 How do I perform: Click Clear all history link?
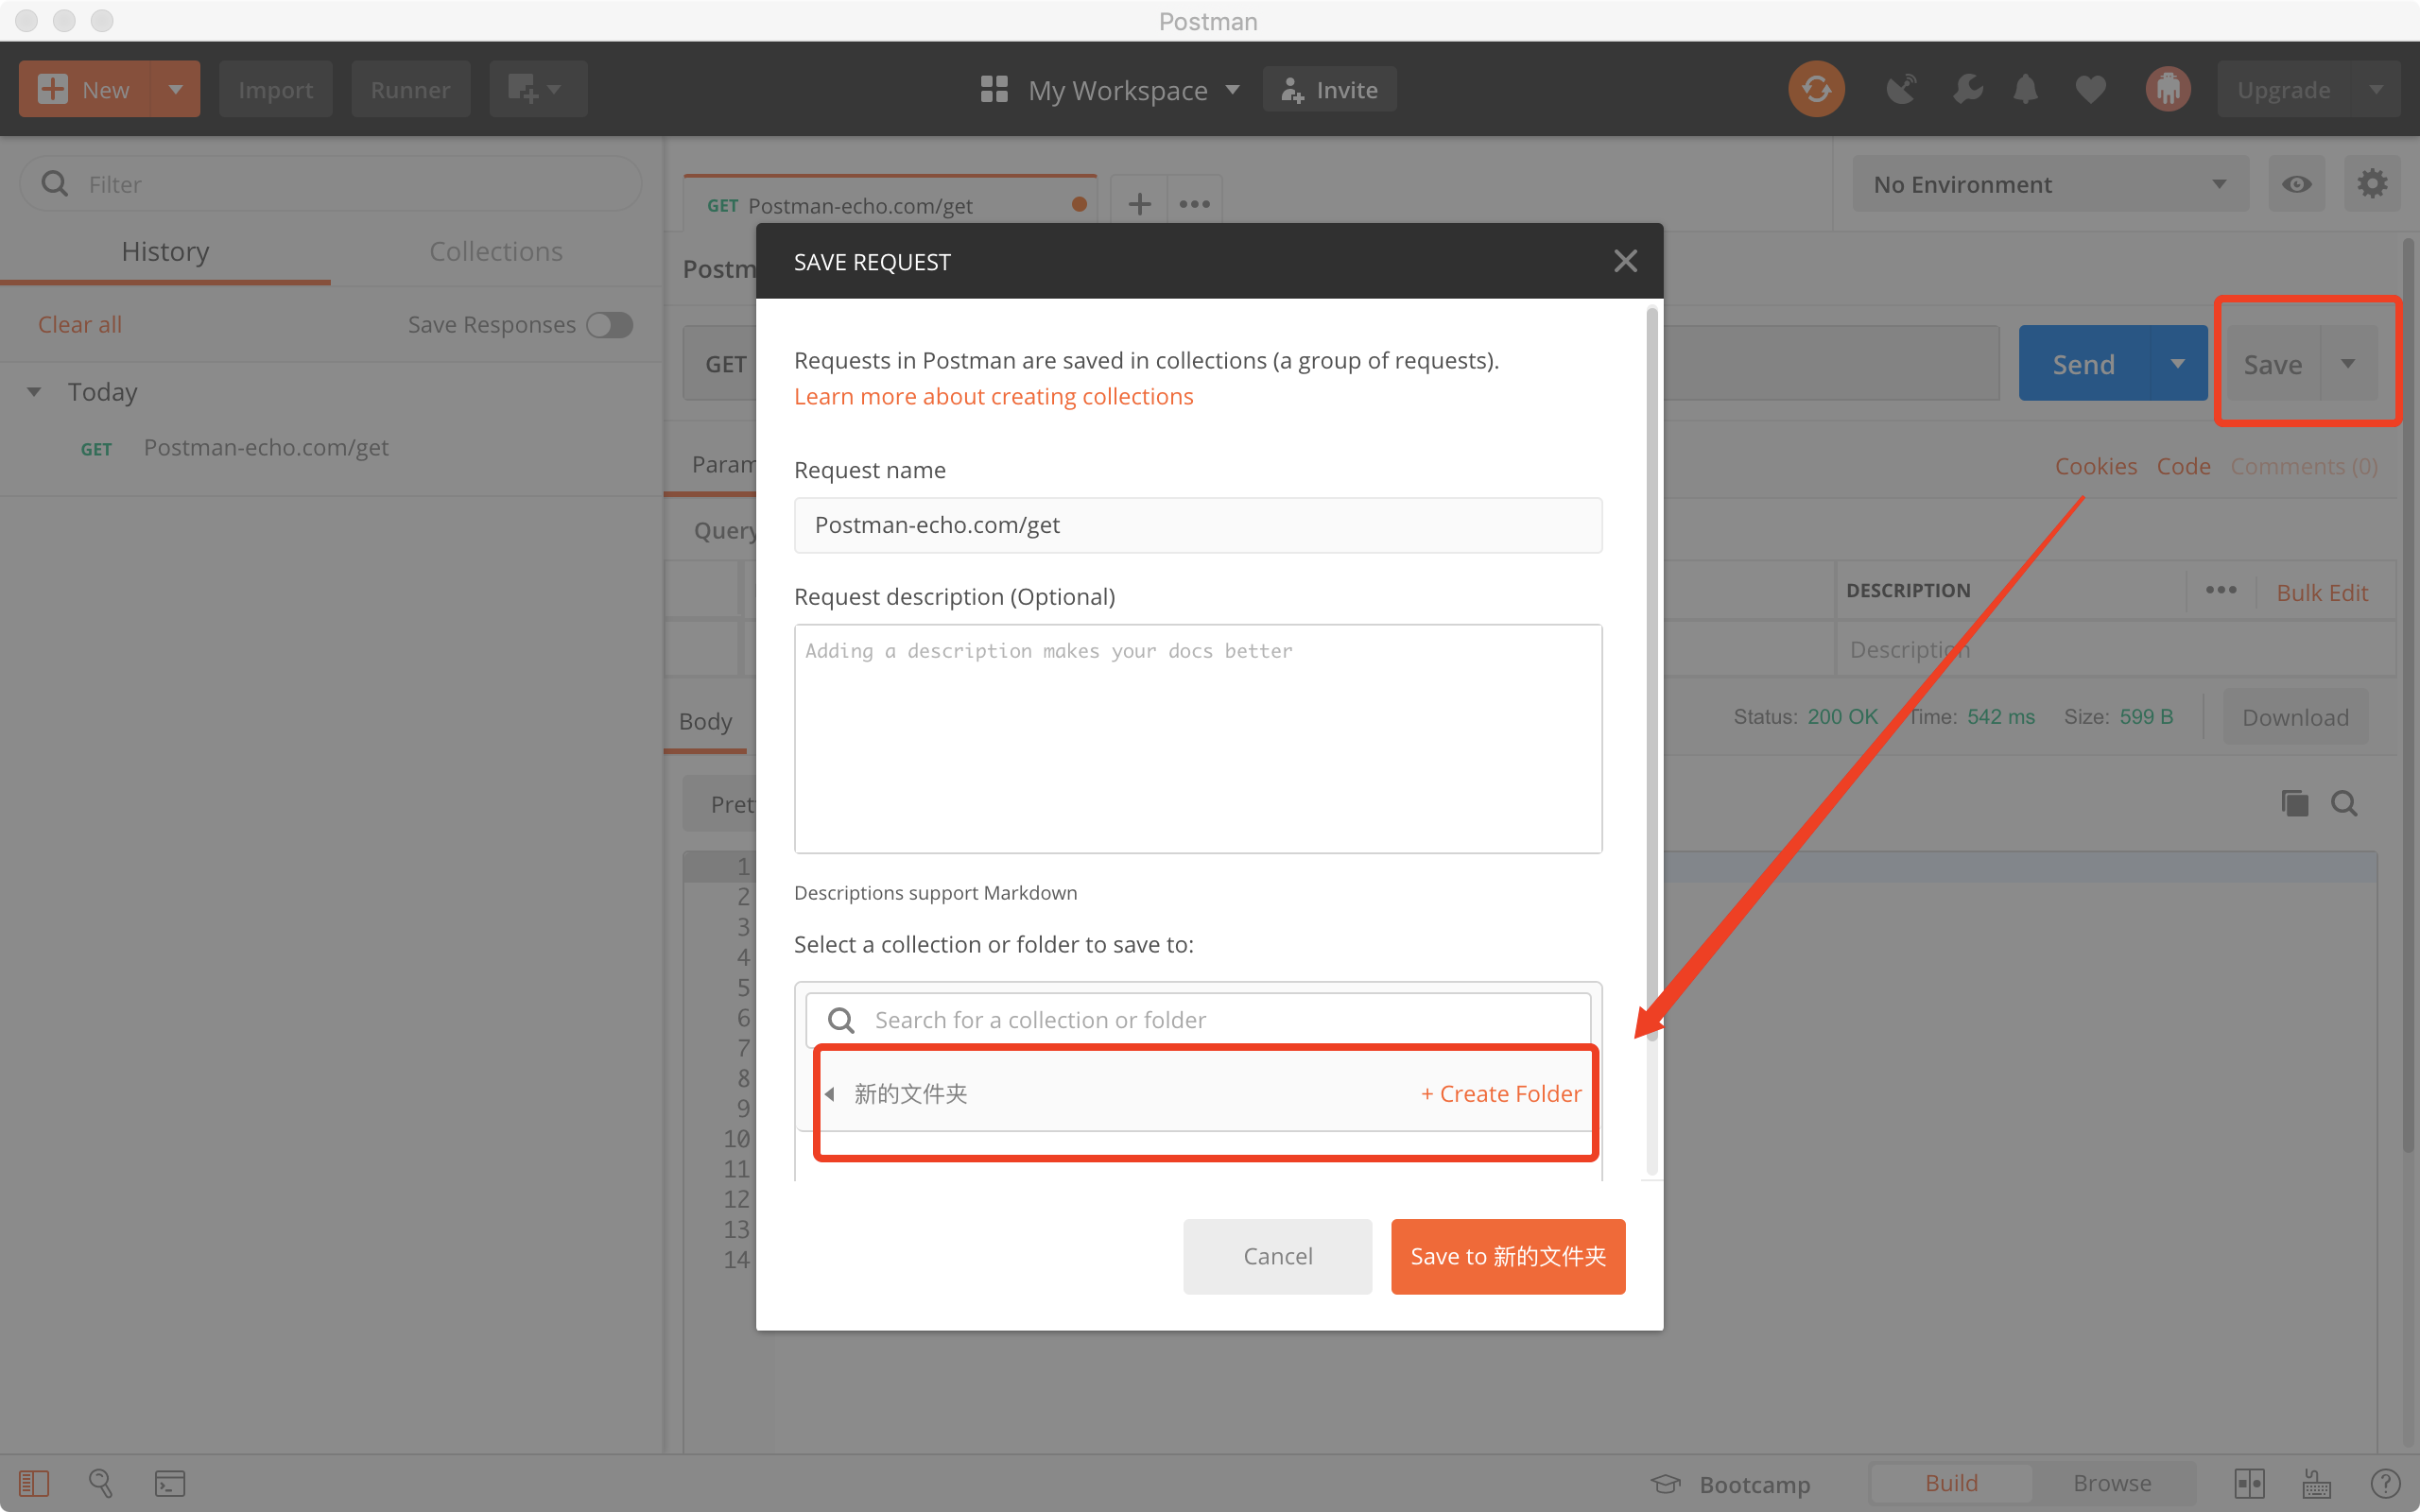(x=80, y=324)
